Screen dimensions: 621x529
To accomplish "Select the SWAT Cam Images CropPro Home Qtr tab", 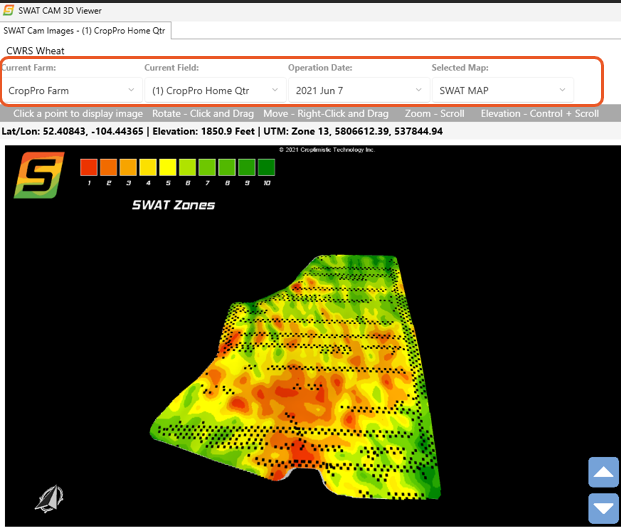I will (85, 30).
